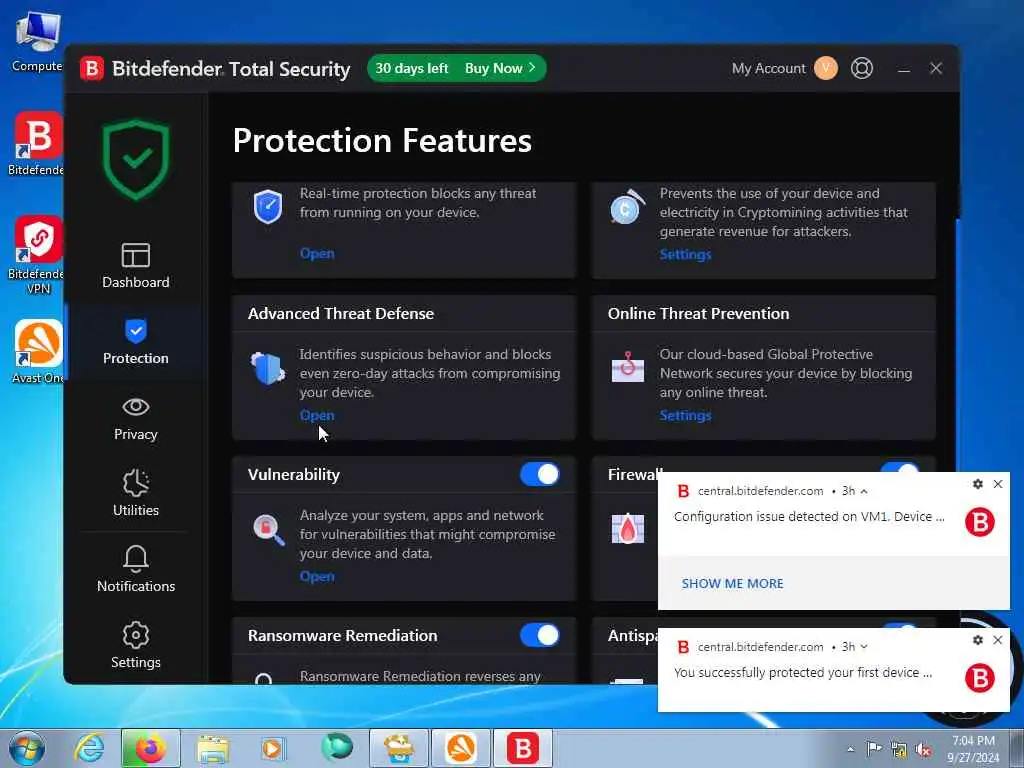Open Bitdefender VPN desktop shortcut

[x=37, y=255]
